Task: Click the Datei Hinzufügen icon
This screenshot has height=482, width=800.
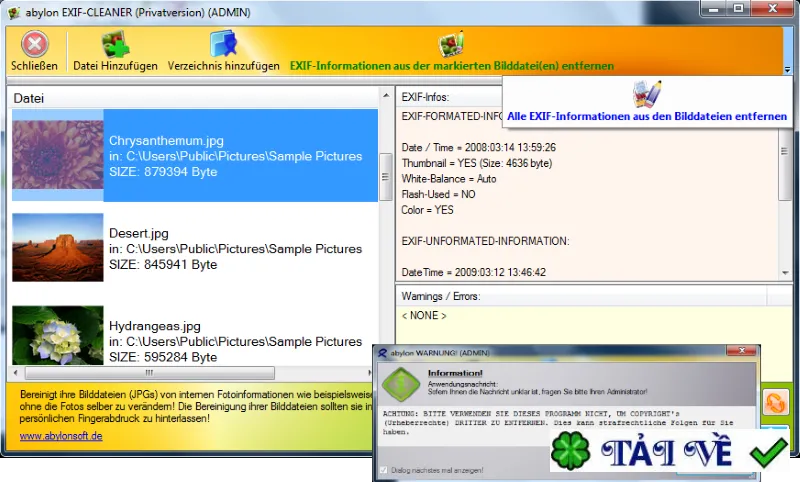Action: pos(115,43)
